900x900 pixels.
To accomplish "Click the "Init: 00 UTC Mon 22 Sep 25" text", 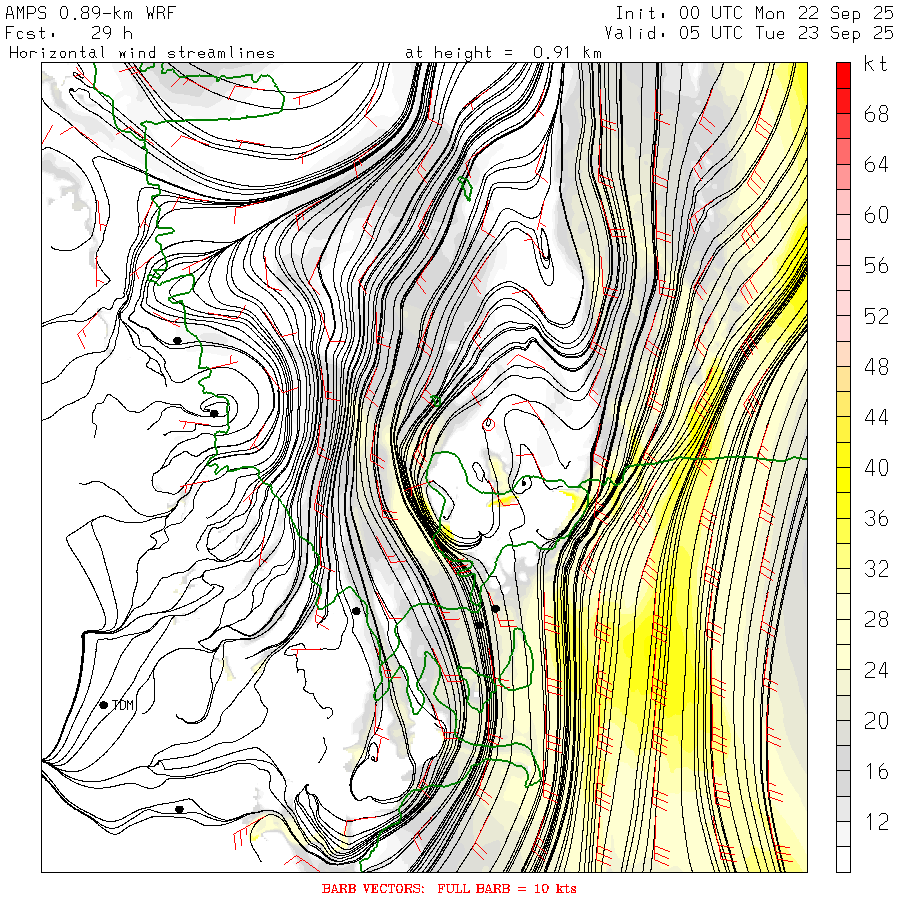I will tap(754, 13).
